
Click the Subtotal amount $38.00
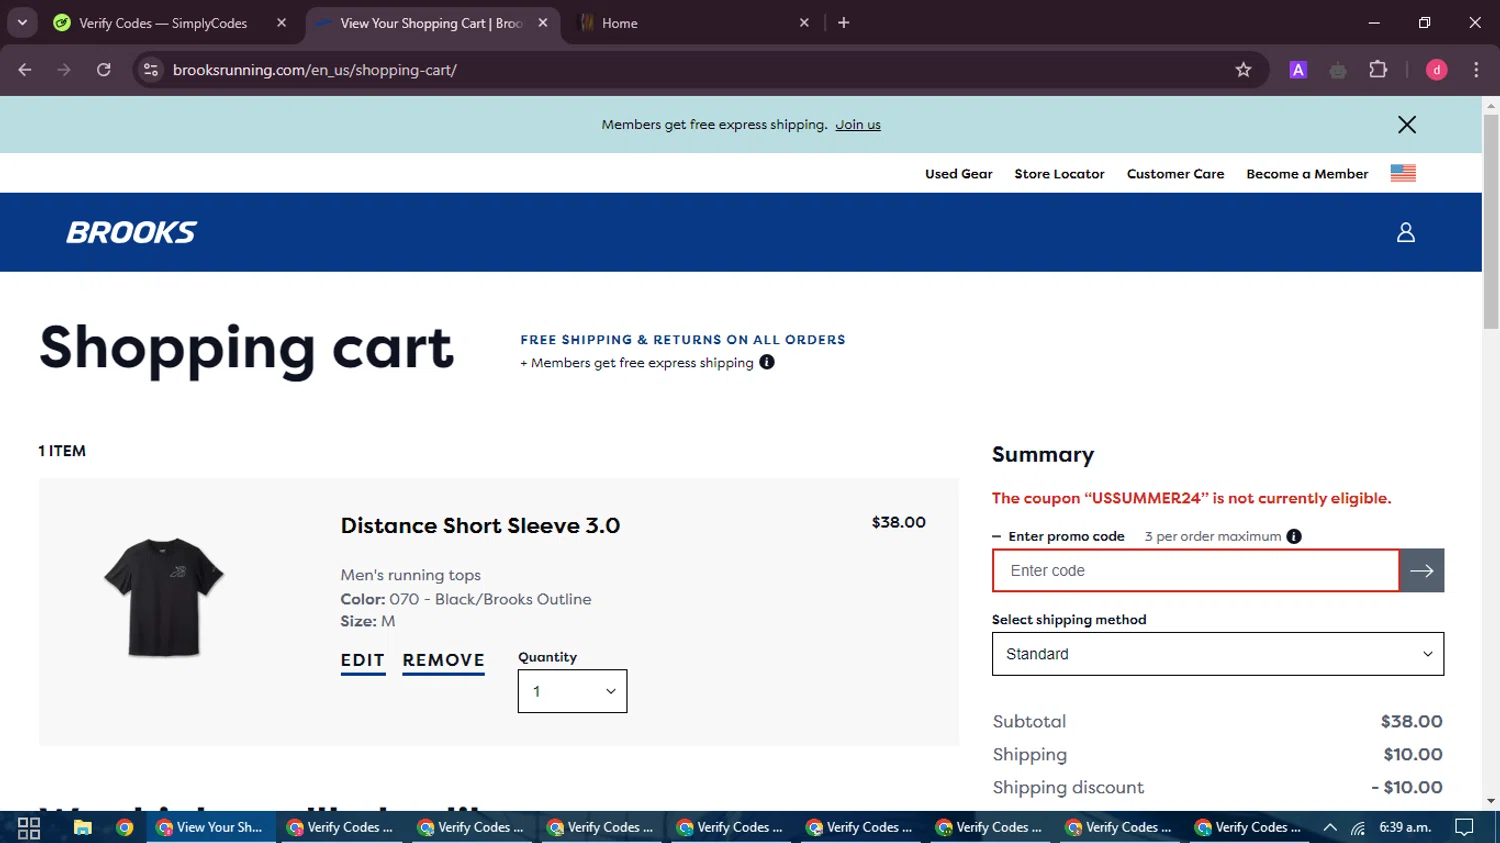click(x=1411, y=722)
